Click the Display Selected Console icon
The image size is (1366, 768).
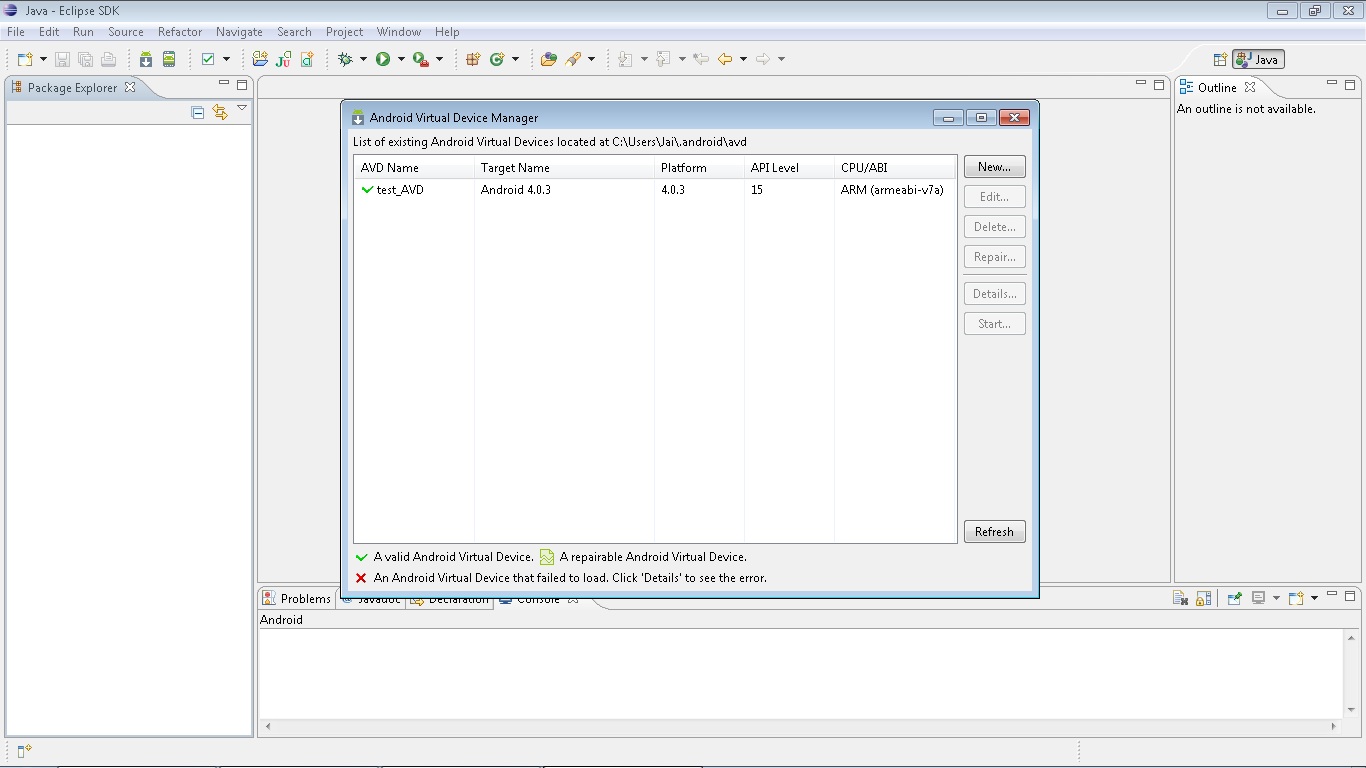click(x=1259, y=598)
